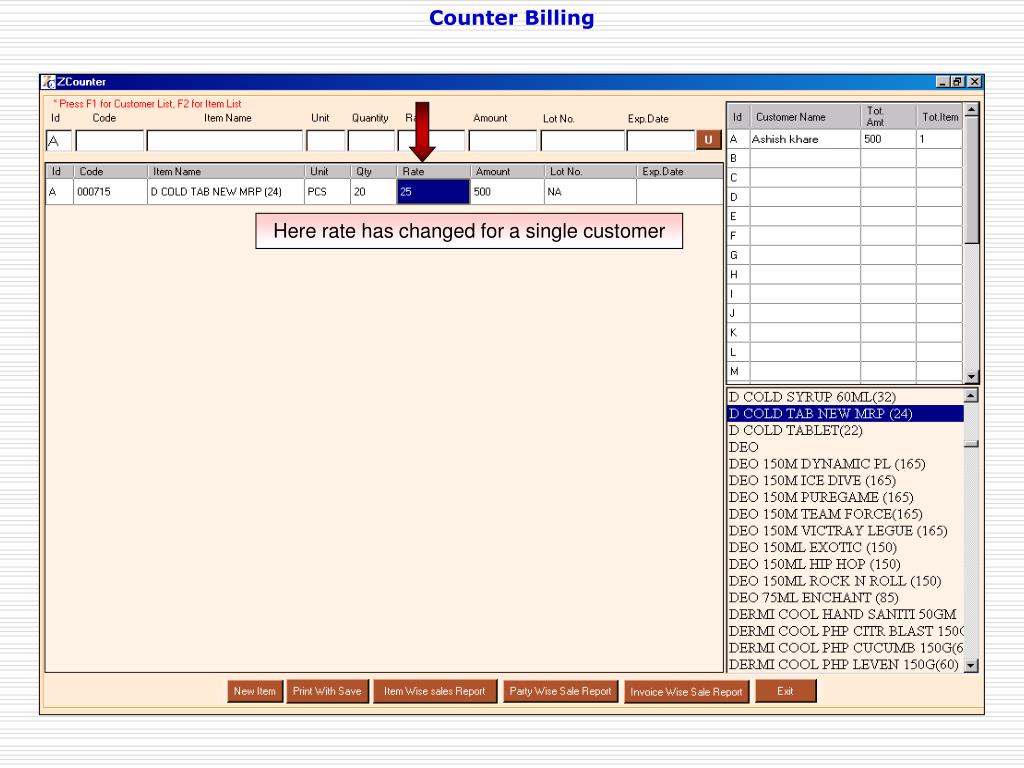Restore the ZCounter window
This screenshot has width=1024, height=768.
957,82
